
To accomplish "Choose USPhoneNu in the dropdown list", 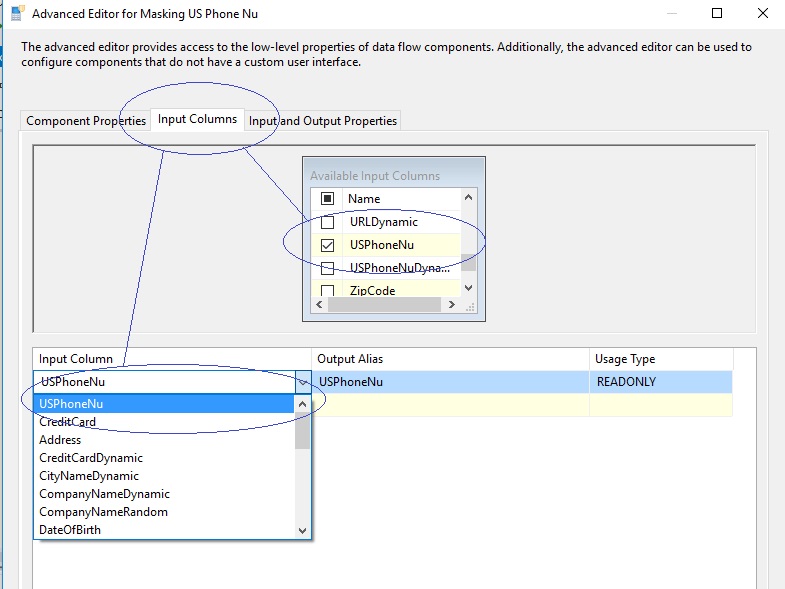I will 164,404.
